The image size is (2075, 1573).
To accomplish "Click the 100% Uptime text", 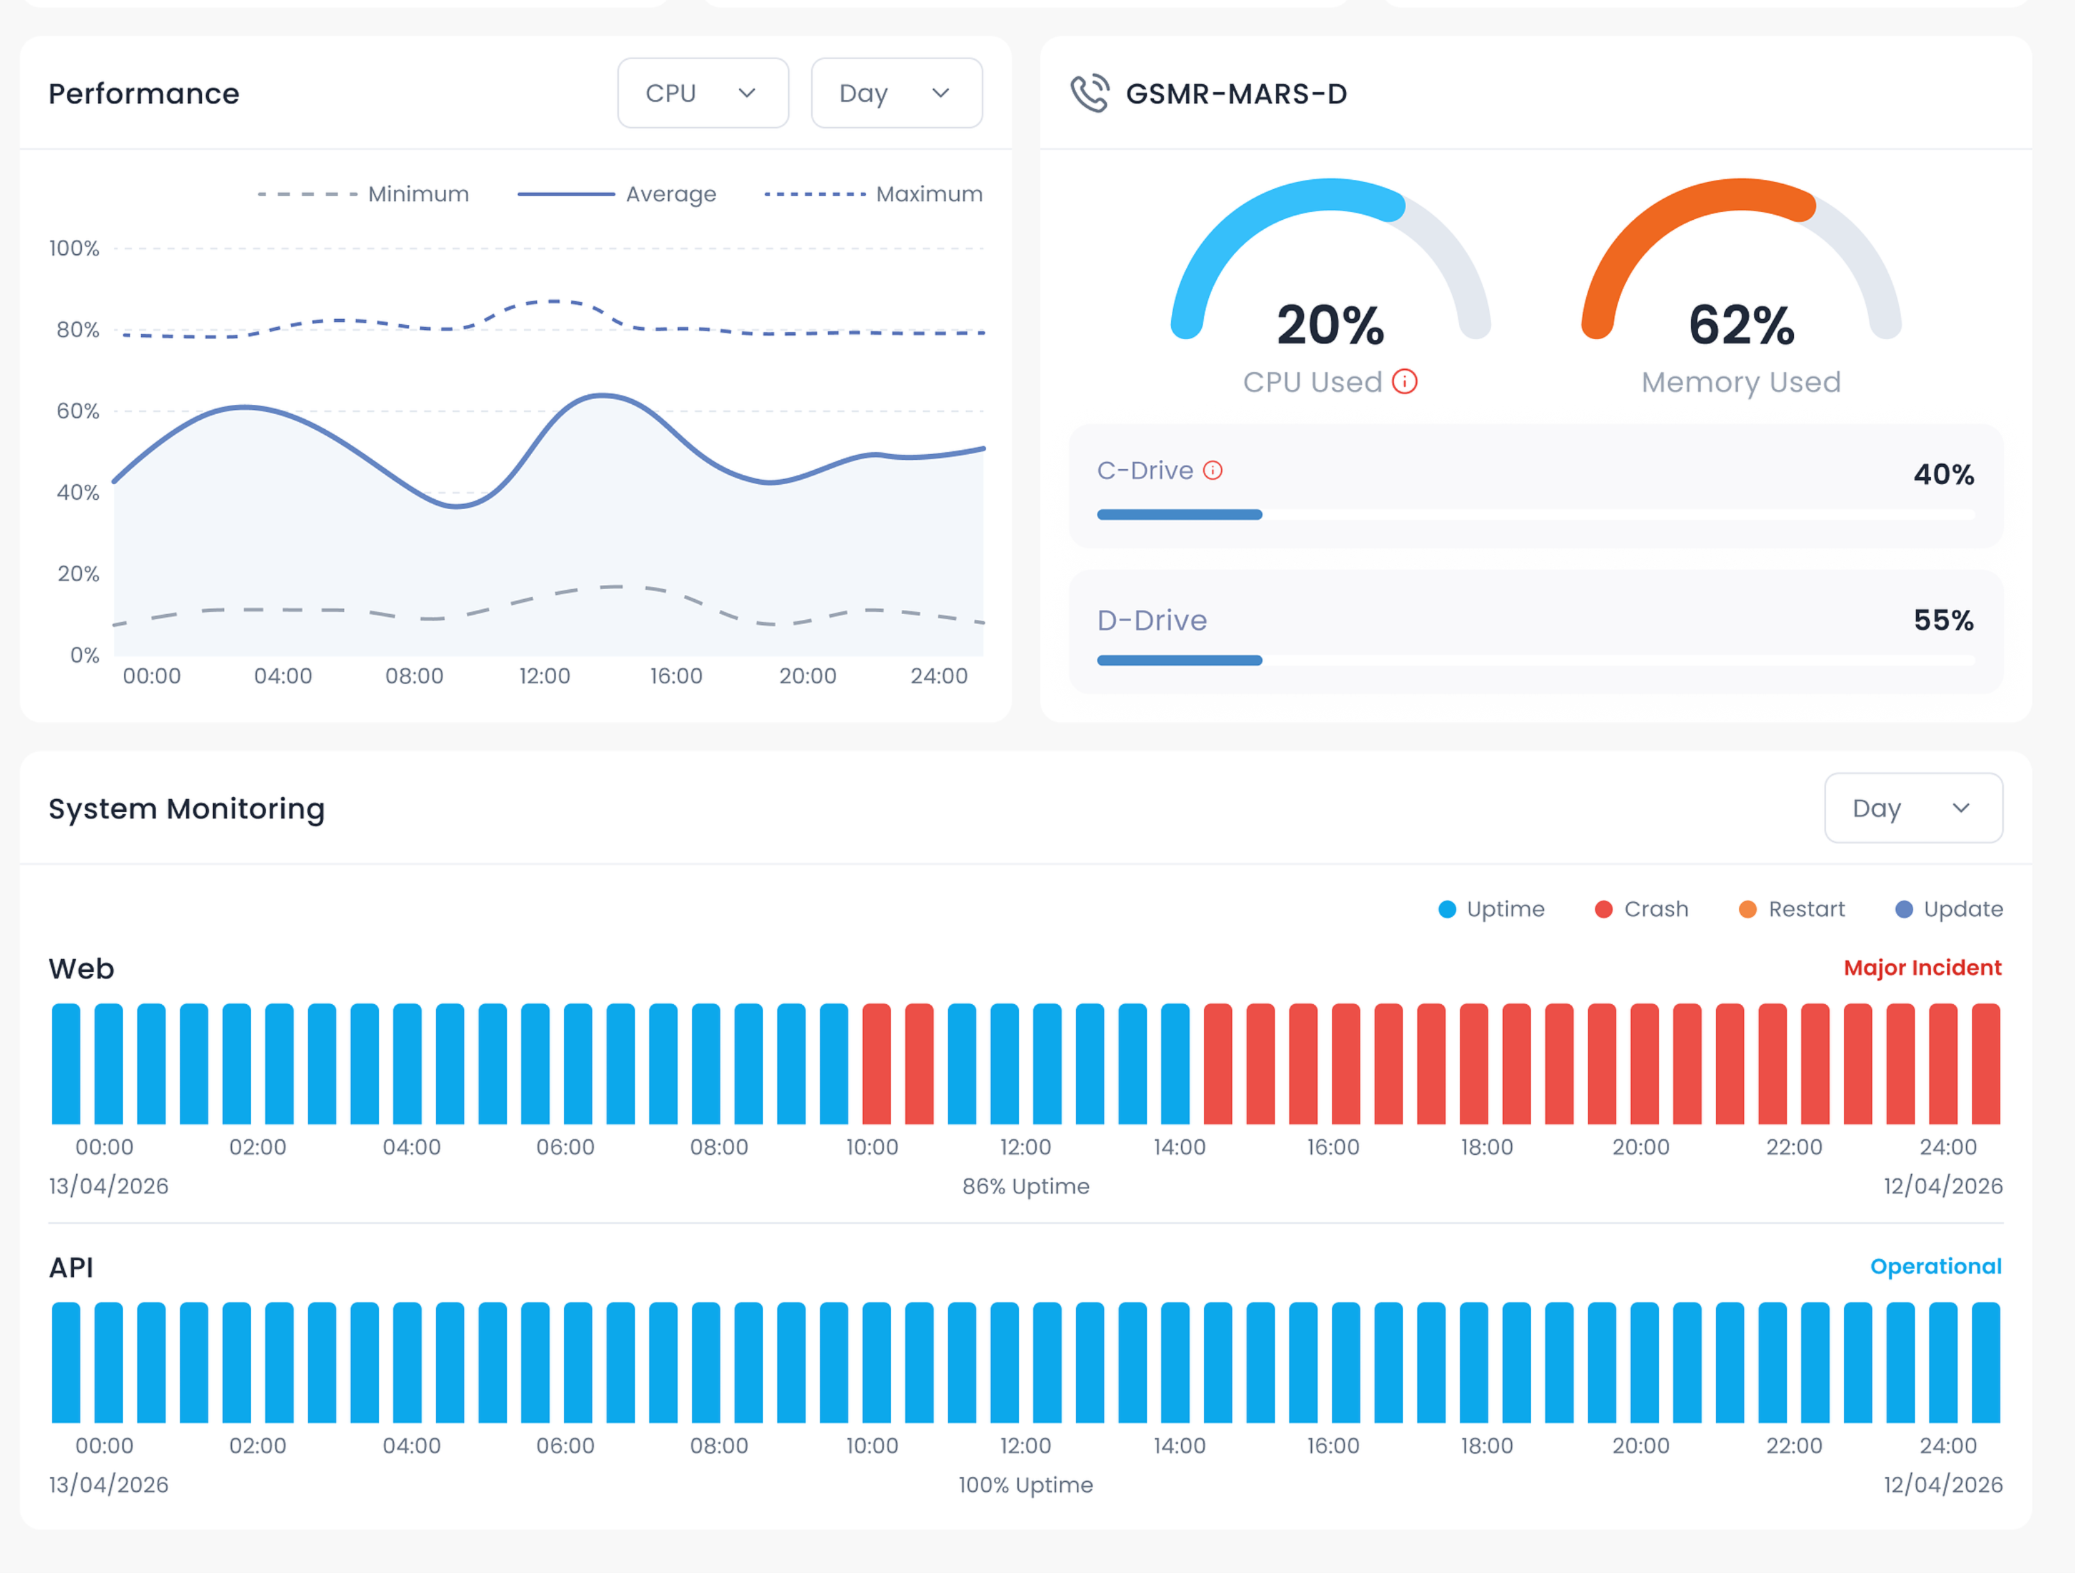I will (x=1026, y=1485).
